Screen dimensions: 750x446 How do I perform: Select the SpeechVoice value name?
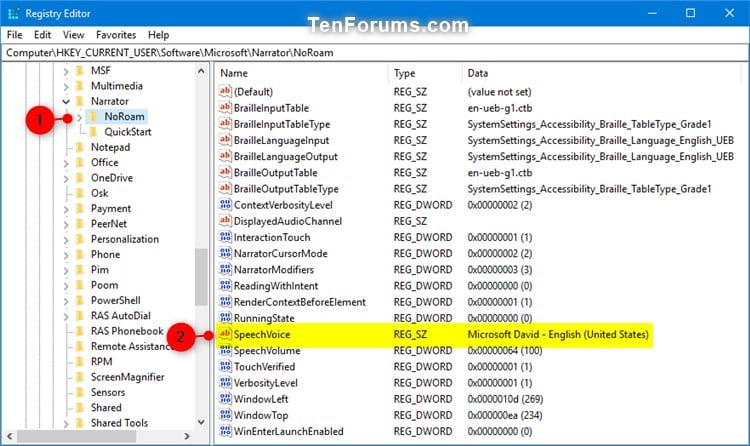point(262,334)
